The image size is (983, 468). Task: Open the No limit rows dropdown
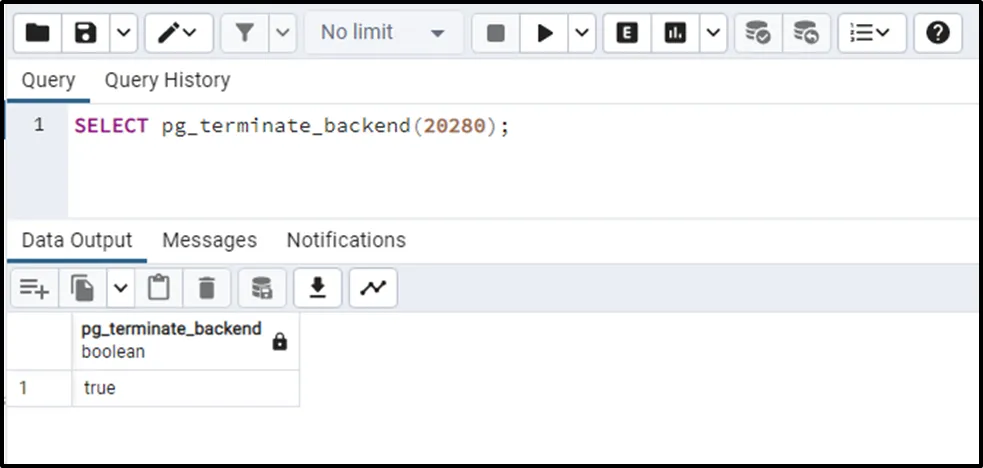point(382,33)
